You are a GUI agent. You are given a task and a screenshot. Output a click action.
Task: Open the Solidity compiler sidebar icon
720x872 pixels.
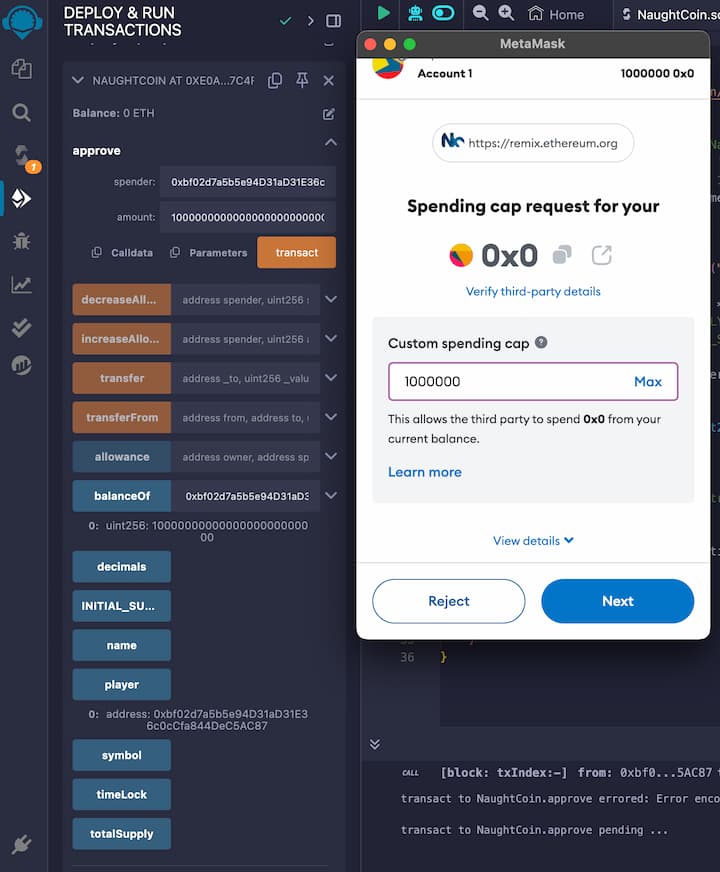click(x=23, y=156)
